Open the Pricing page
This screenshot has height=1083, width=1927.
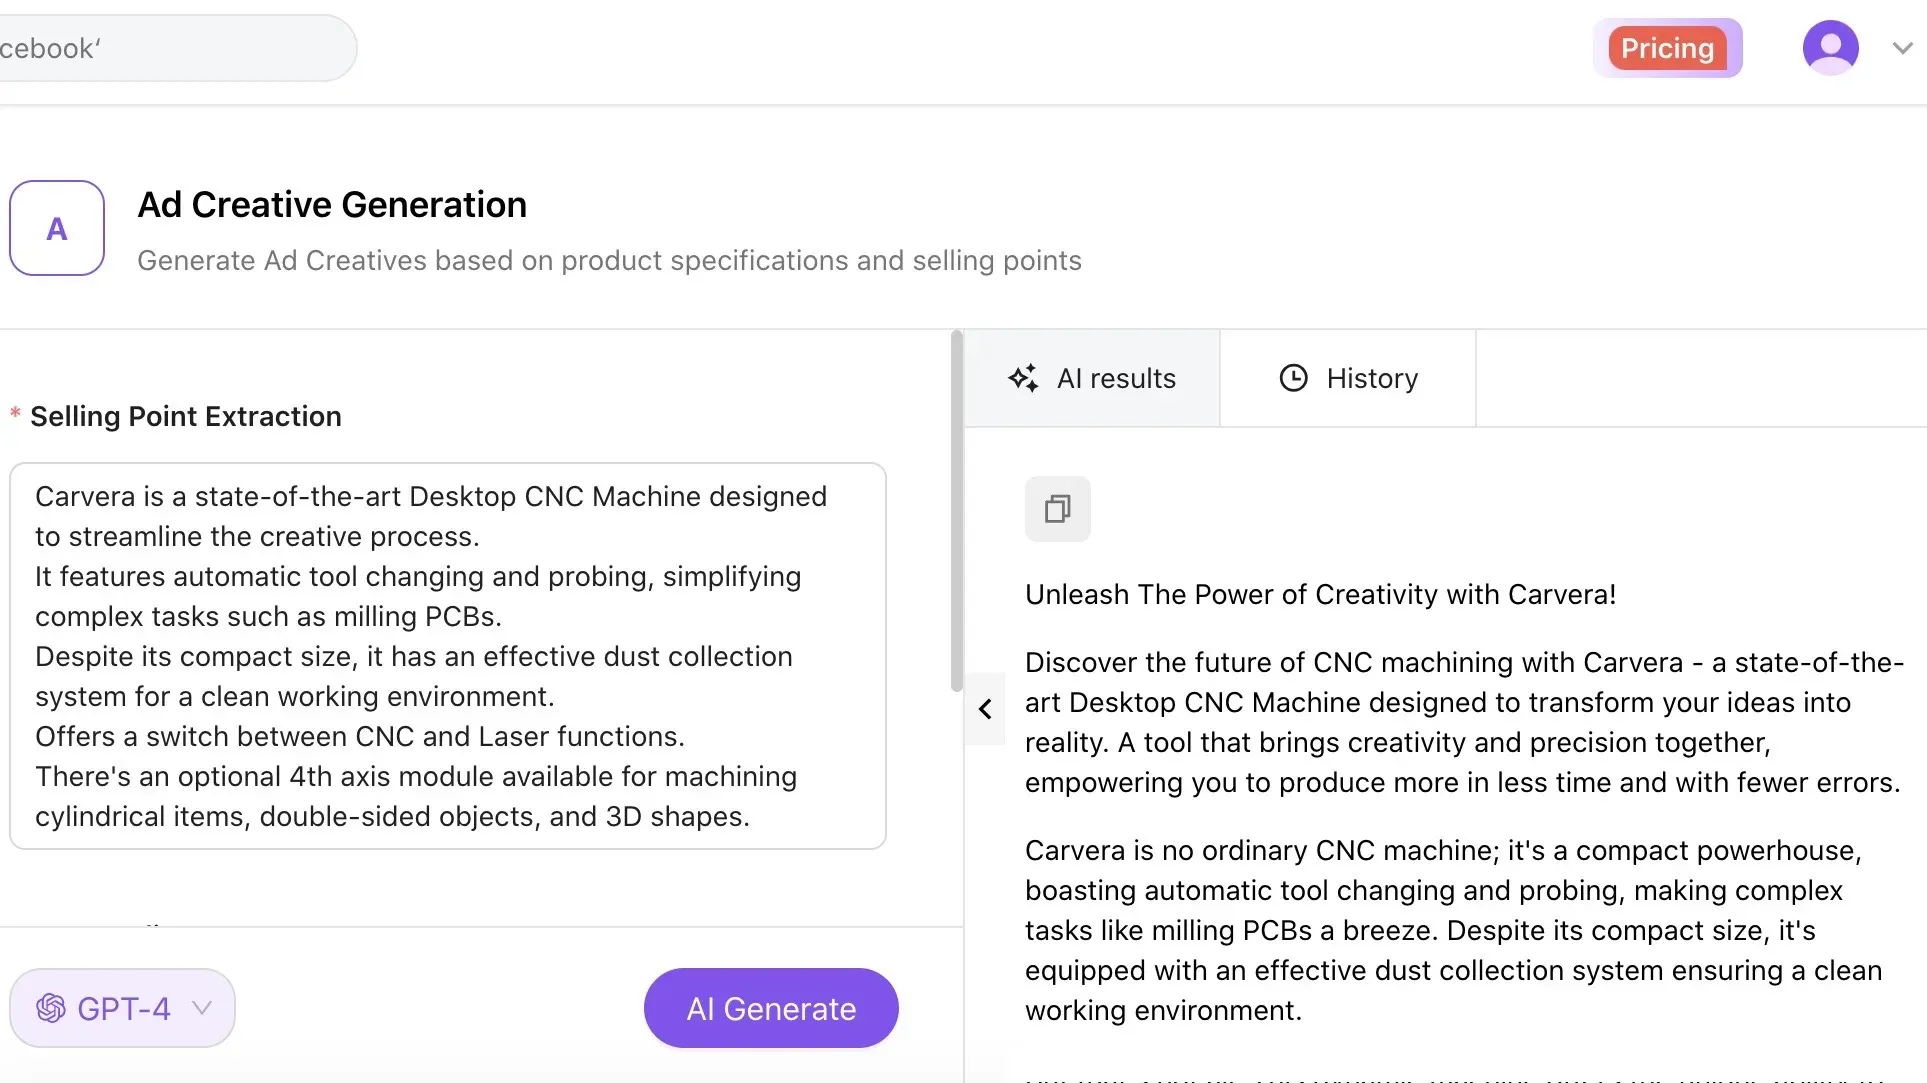click(1667, 47)
